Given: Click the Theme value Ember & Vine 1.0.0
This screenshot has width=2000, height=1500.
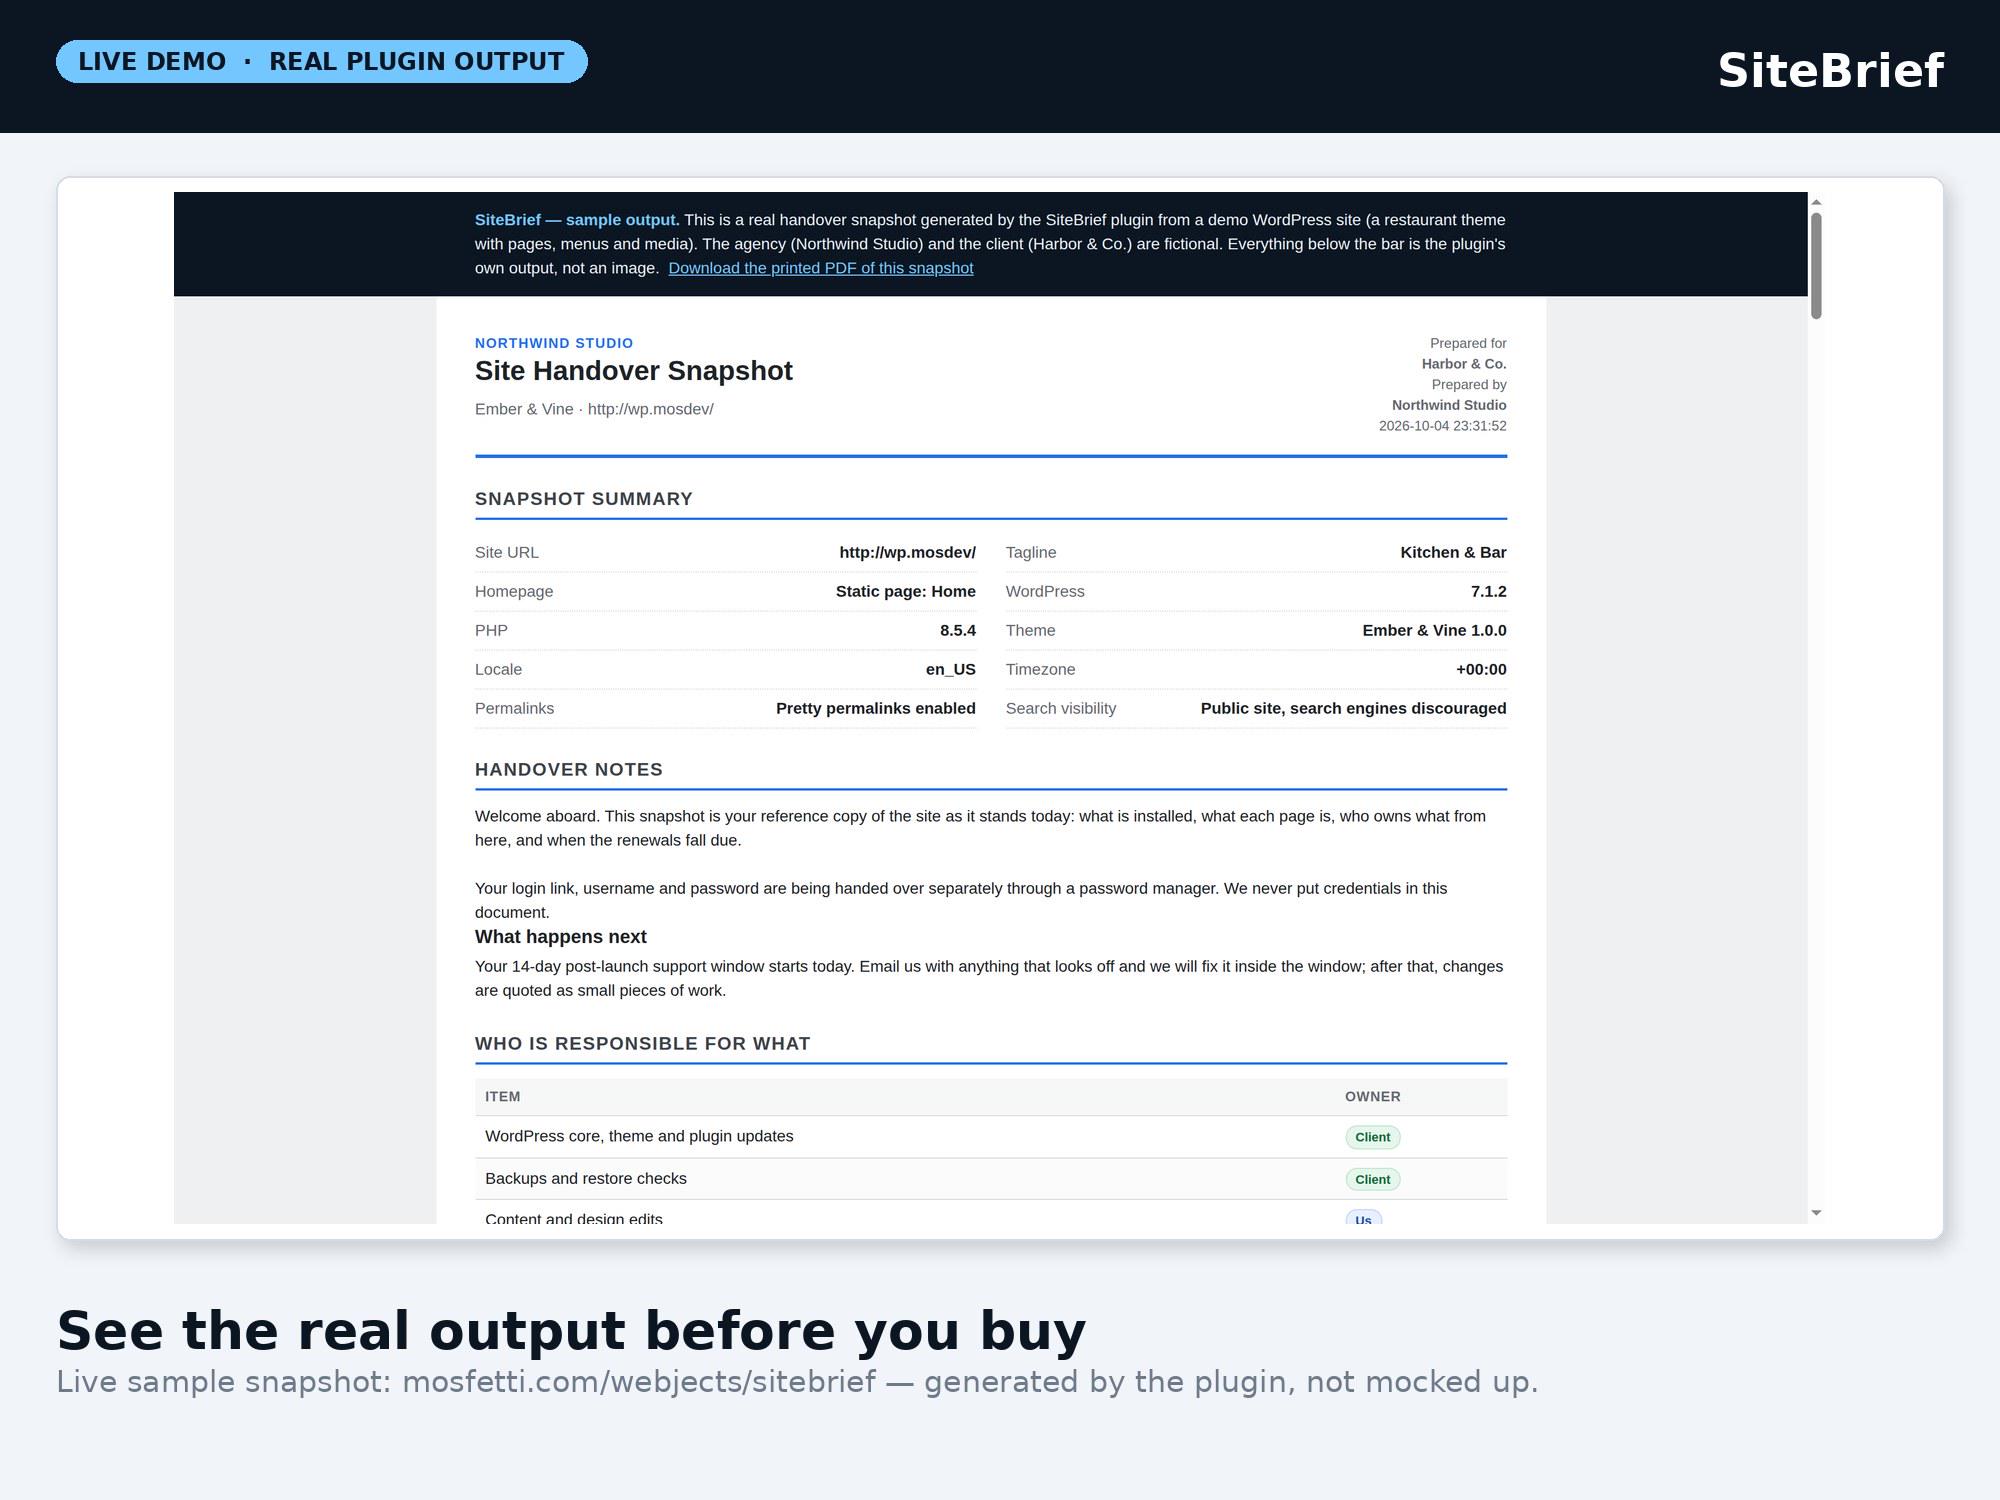Looking at the screenshot, I should tap(1434, 630).
